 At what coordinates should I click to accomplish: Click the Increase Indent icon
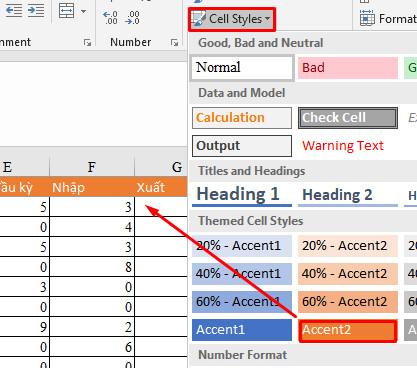pyautogui.click(x=36, y=11)
